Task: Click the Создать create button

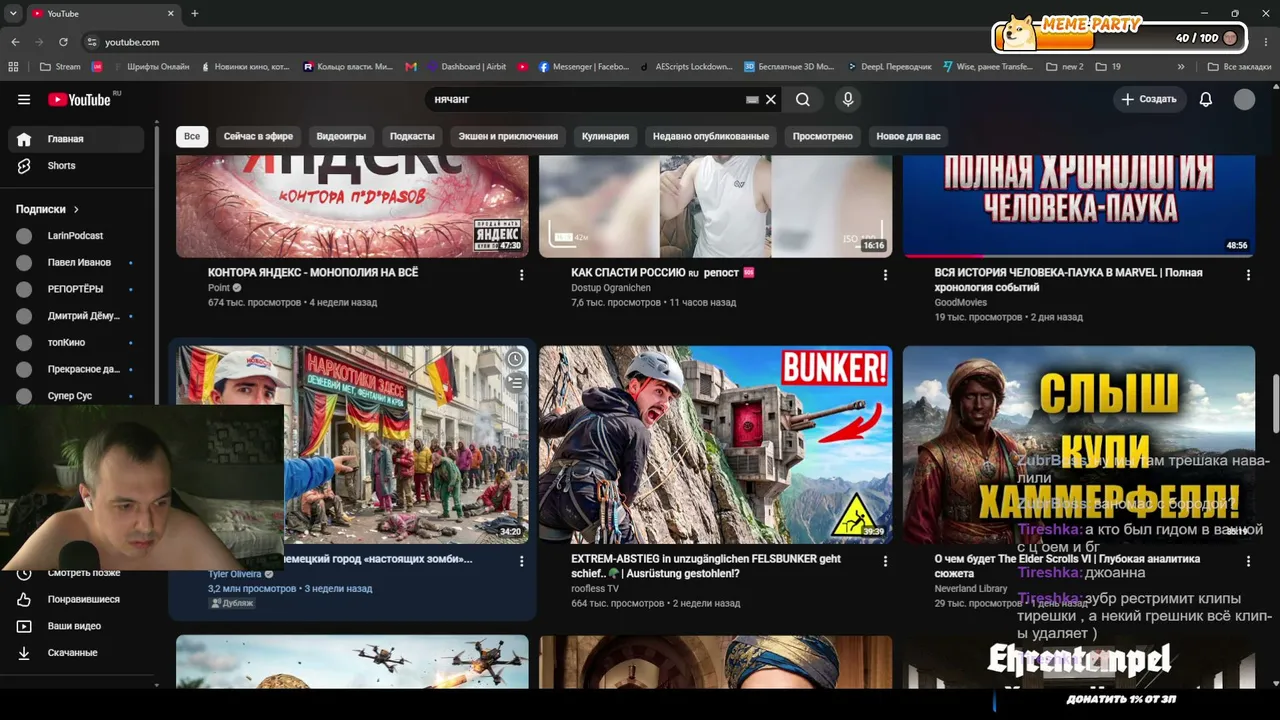Action: click(x=1149, y=99)
